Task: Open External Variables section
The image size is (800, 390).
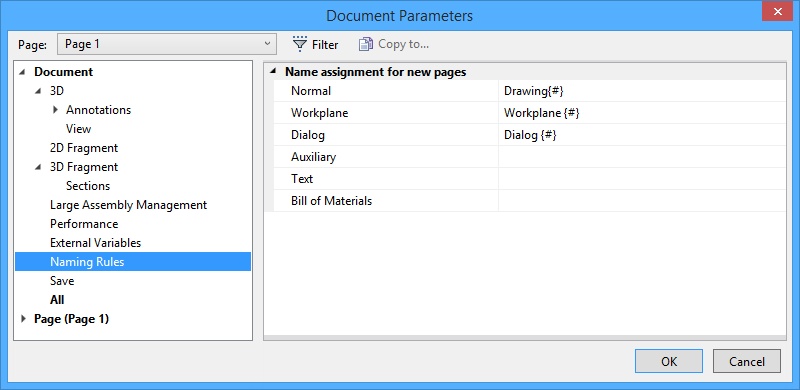Action: (95, 242)
